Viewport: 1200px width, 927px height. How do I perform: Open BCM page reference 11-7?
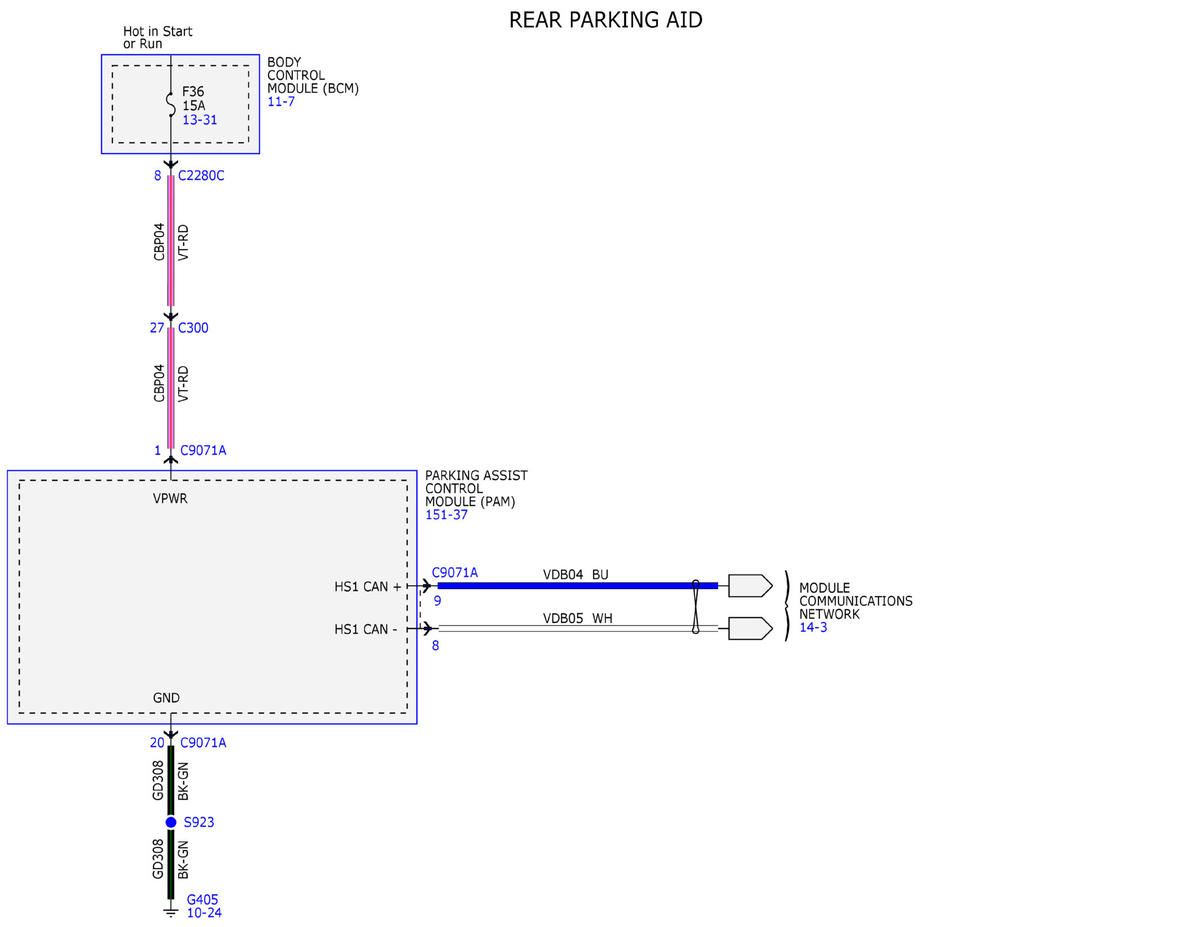click(x=281, y=101)
